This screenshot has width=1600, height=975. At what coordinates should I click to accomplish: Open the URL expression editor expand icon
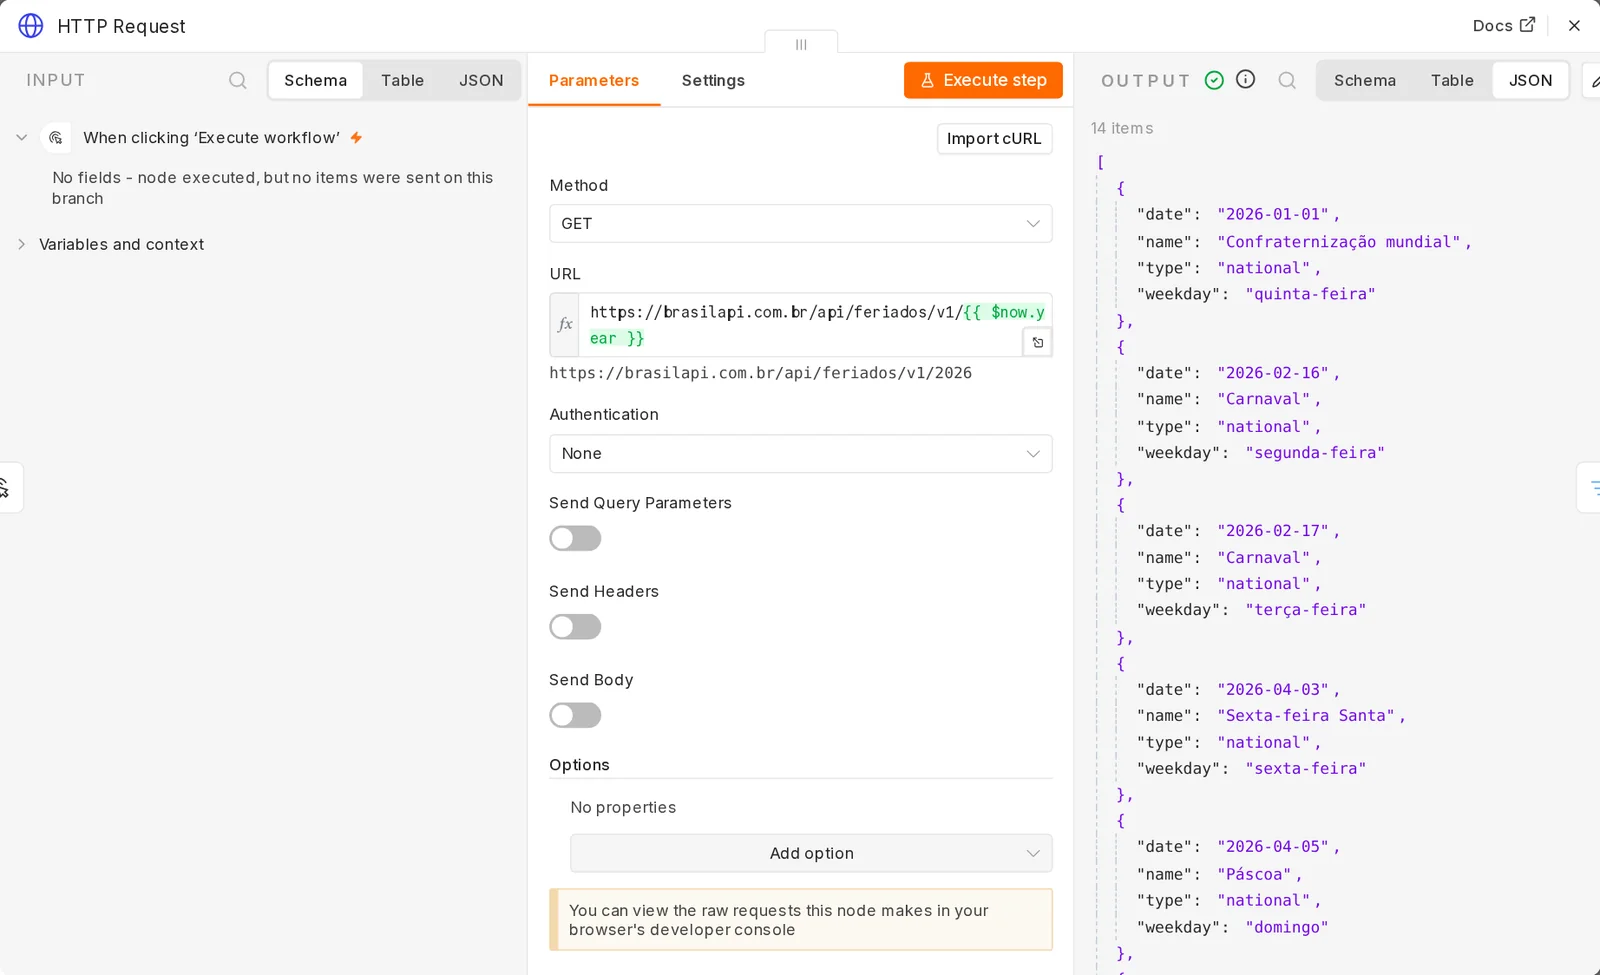pos(1038,342)
